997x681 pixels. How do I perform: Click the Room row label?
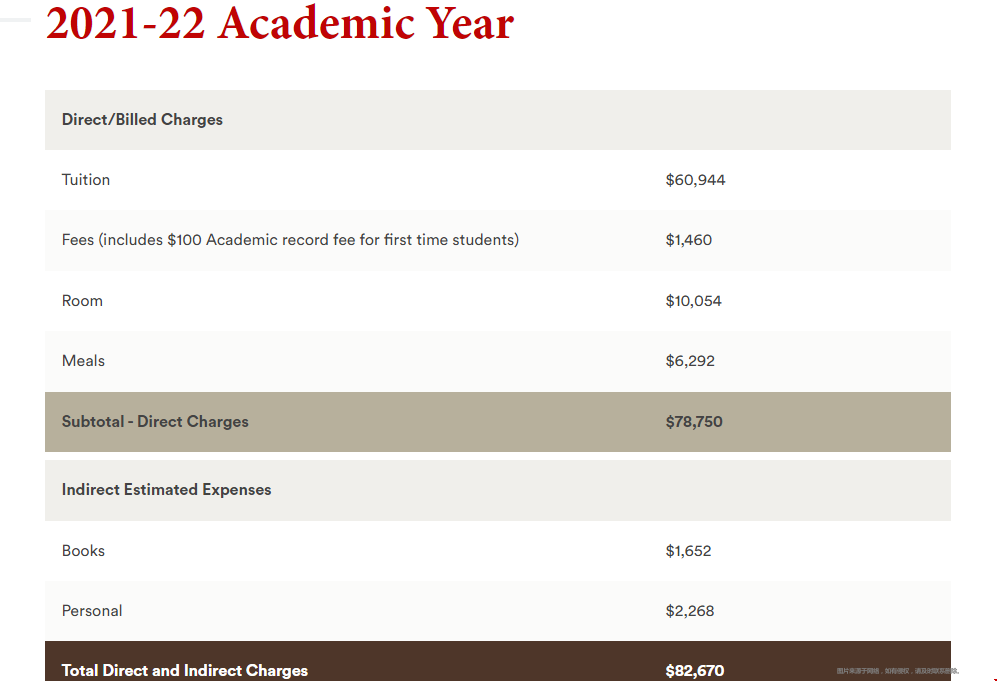(x=82, y=301)
